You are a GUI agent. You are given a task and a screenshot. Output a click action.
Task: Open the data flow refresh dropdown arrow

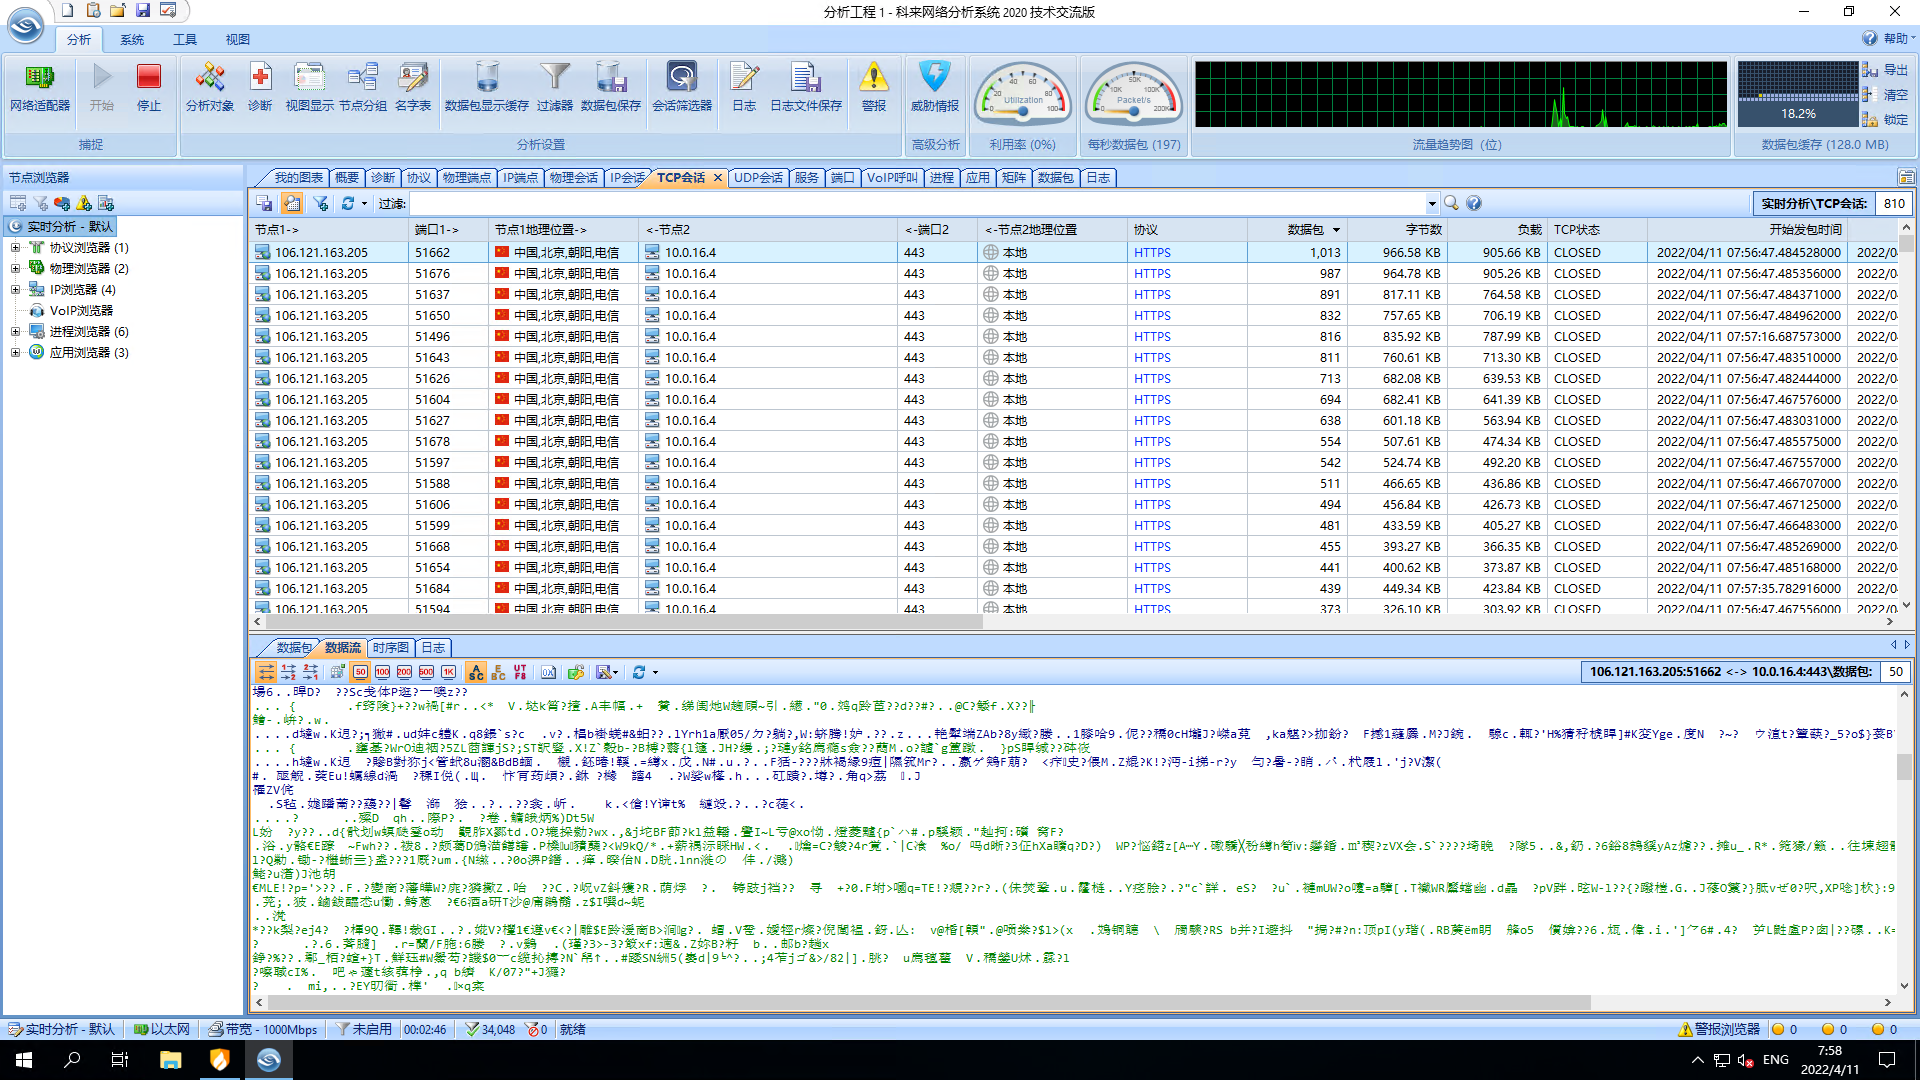655,673
